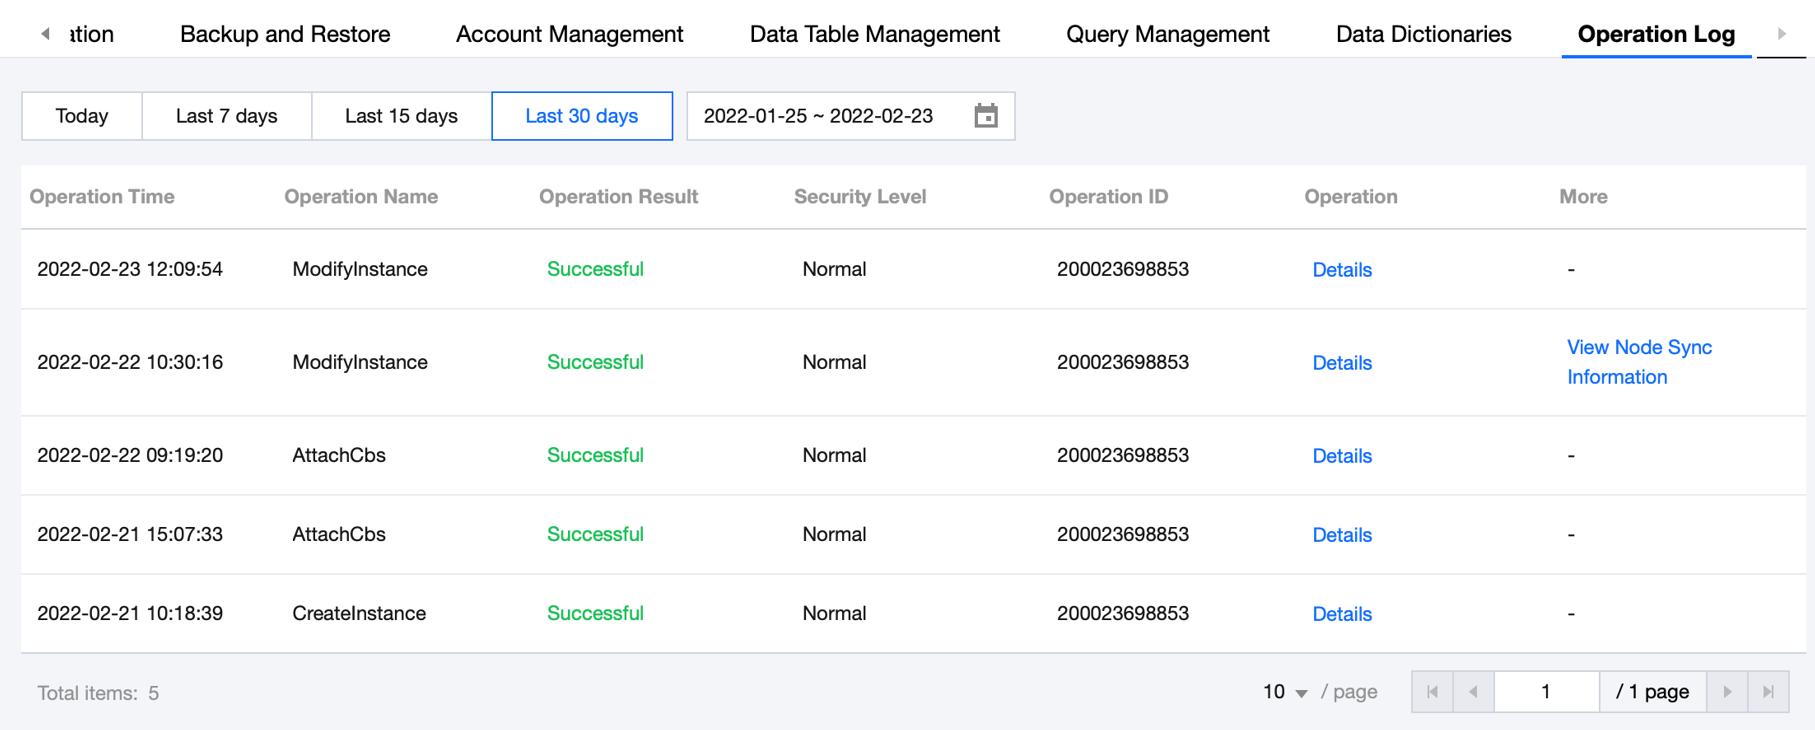Click the date range input field
The width and height of the screenshot is (1815, 730).
pyautogui.click(x=820, y=116)
